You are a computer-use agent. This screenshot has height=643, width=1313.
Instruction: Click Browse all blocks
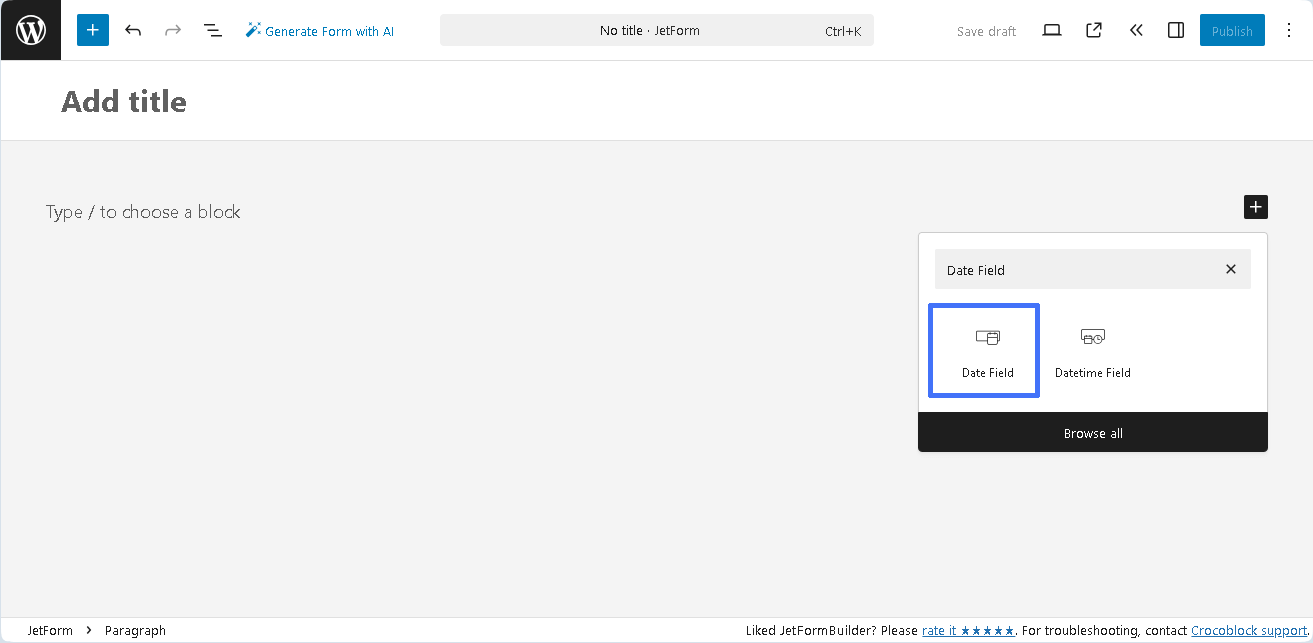tap(1093, 433)
